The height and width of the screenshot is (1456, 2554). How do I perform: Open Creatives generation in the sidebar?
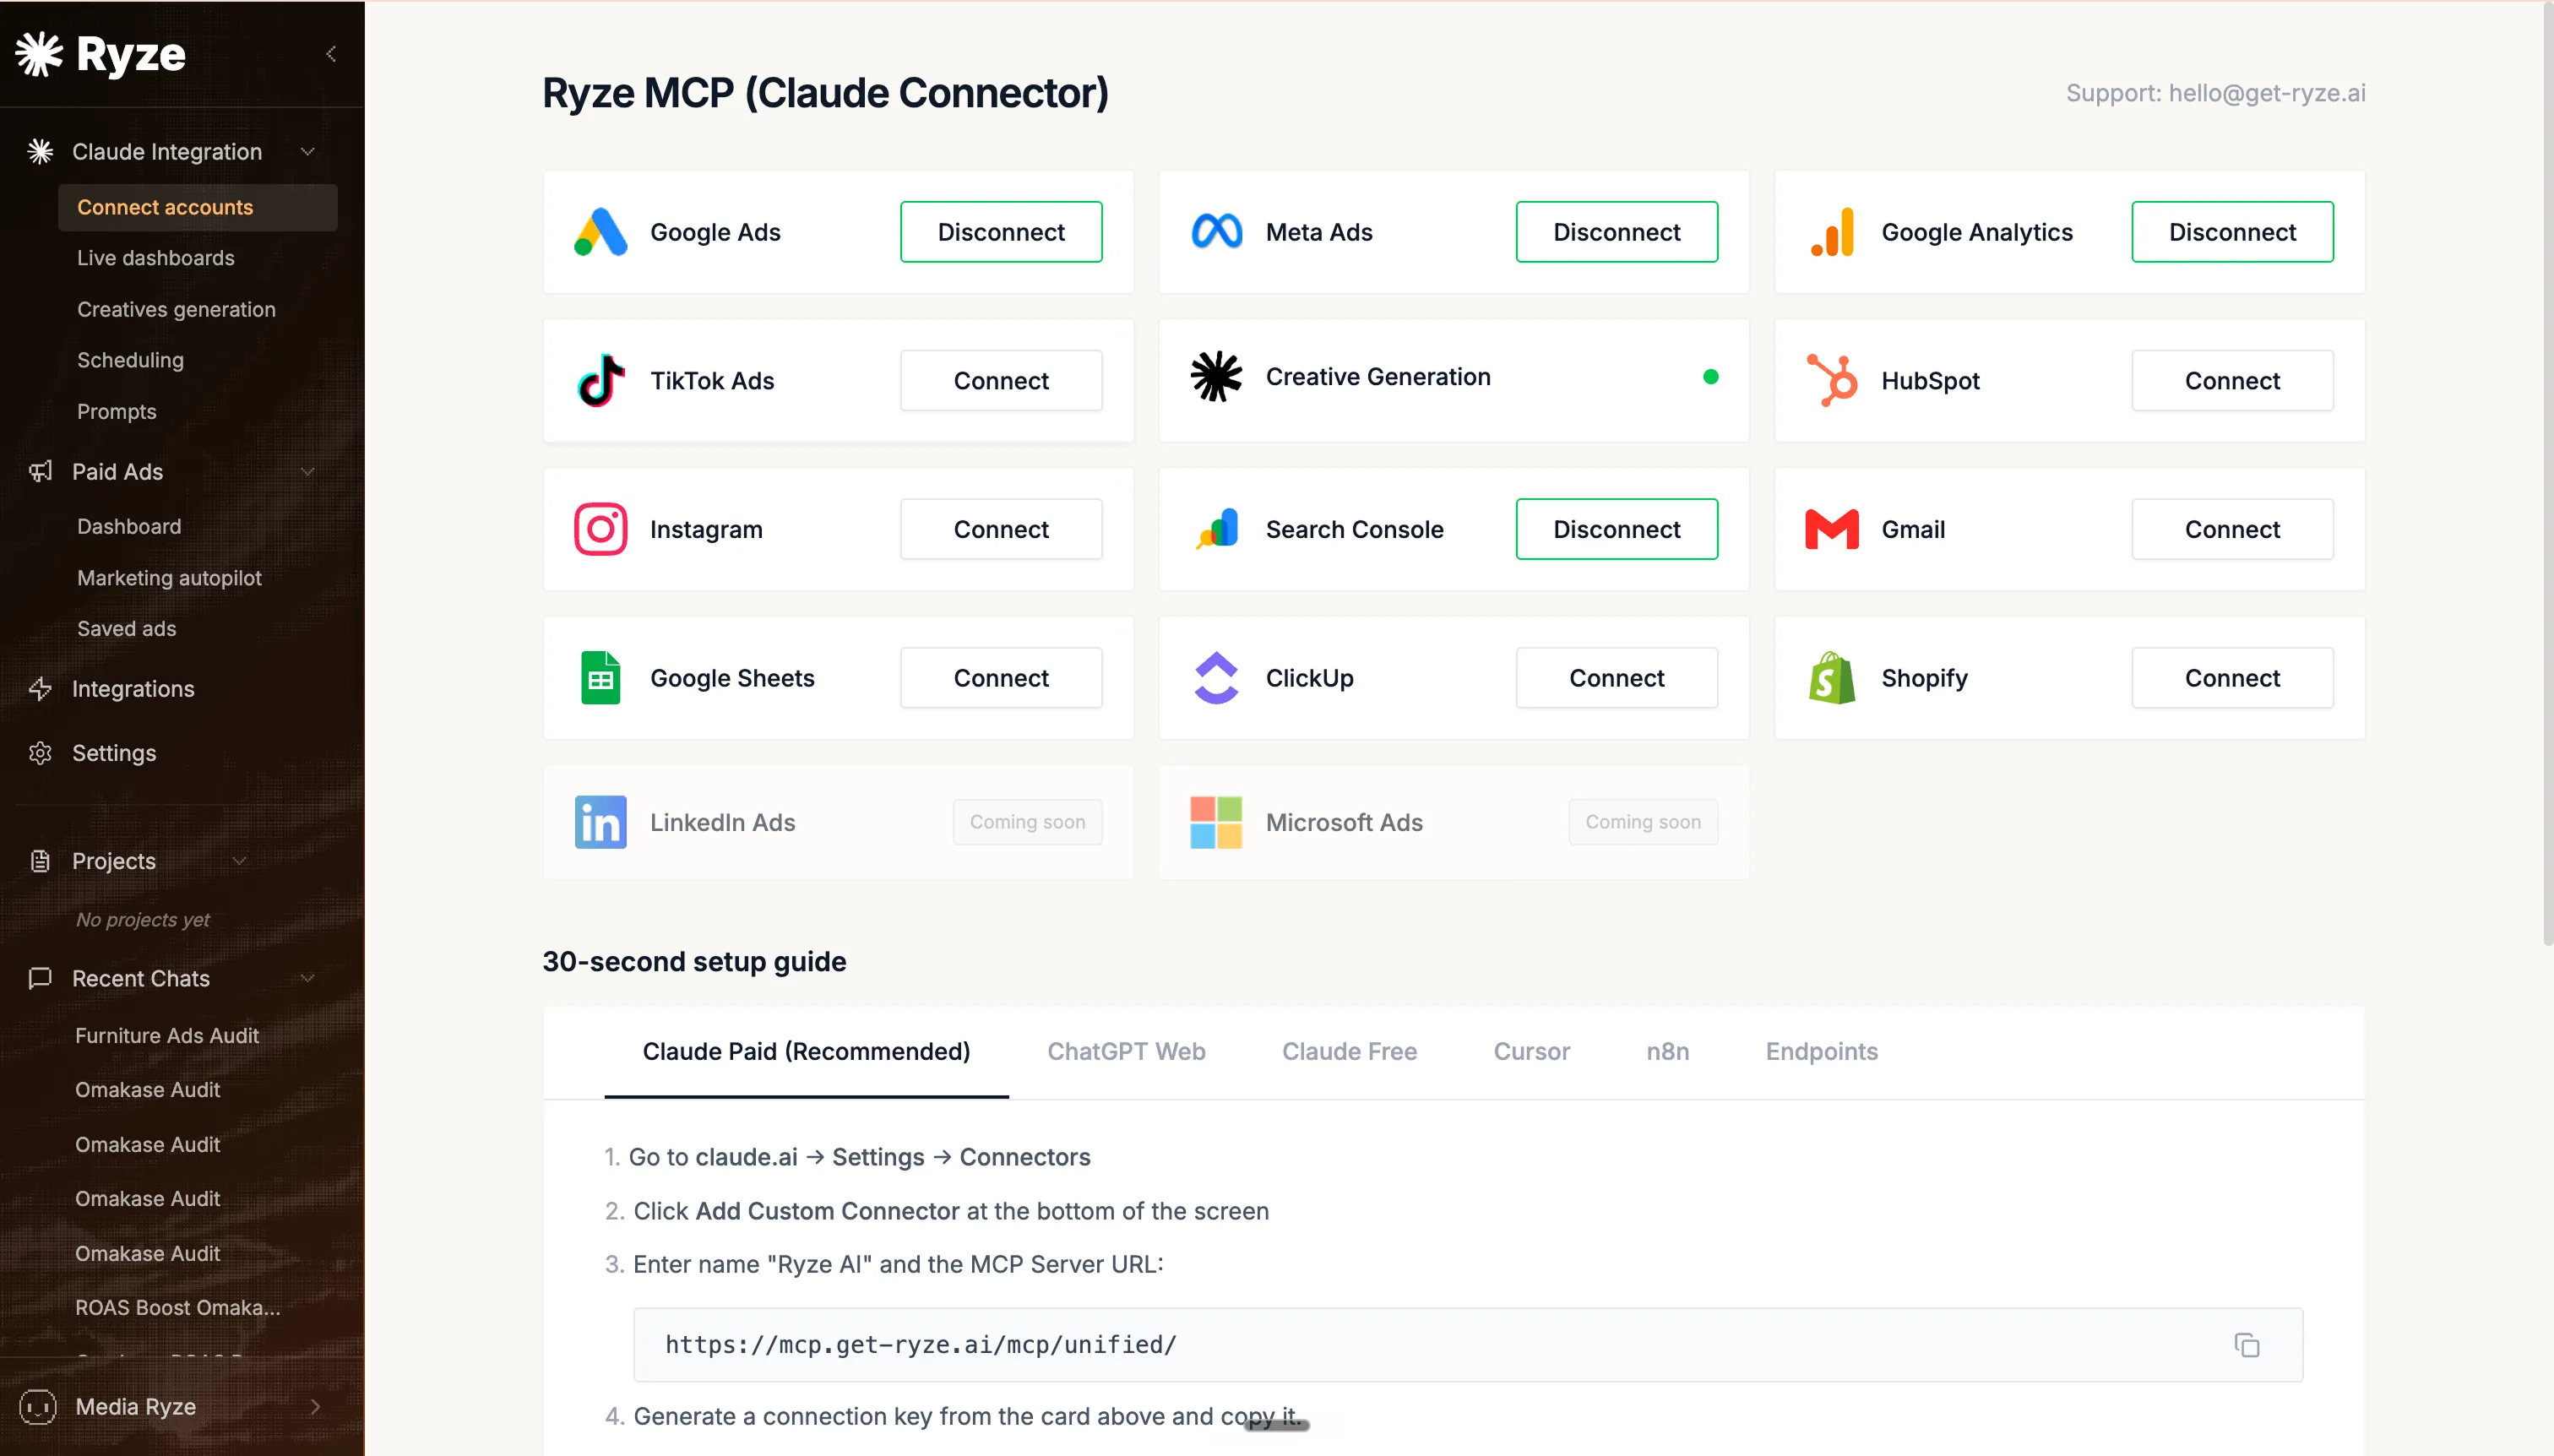[176, 309]
